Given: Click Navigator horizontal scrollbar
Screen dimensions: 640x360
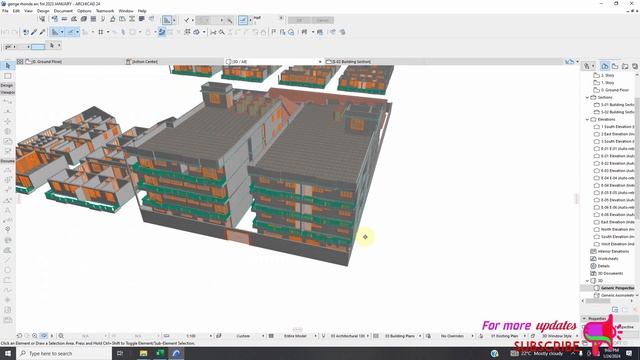Looking at the screenshot, I should [598, 301].
